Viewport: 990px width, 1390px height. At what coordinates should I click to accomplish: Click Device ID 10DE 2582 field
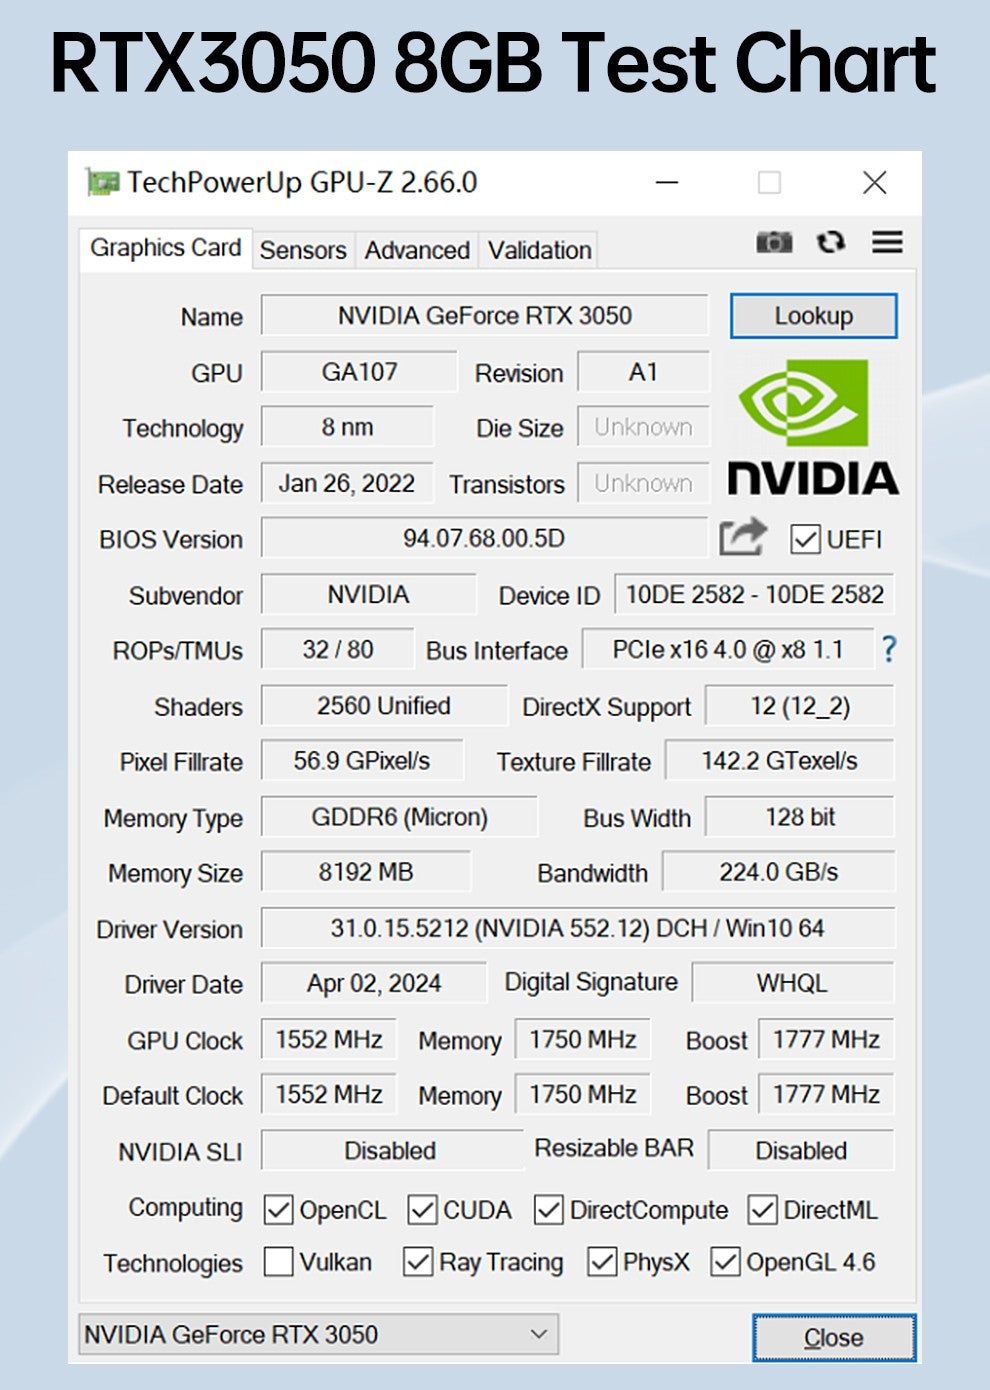pos(754,594)
